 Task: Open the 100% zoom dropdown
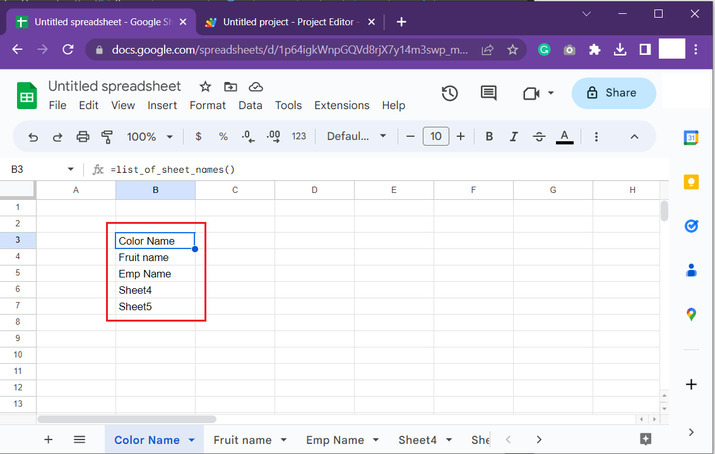(x=150, y=137)
